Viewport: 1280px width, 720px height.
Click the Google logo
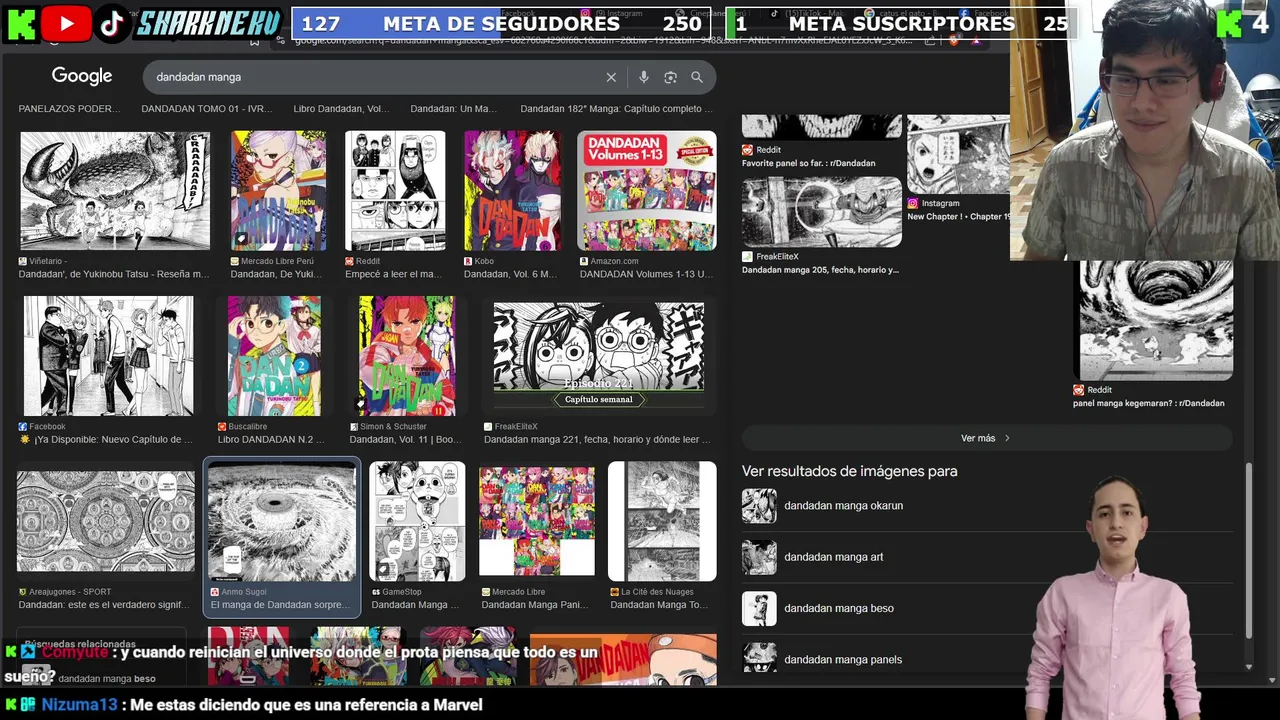[82, 76]
